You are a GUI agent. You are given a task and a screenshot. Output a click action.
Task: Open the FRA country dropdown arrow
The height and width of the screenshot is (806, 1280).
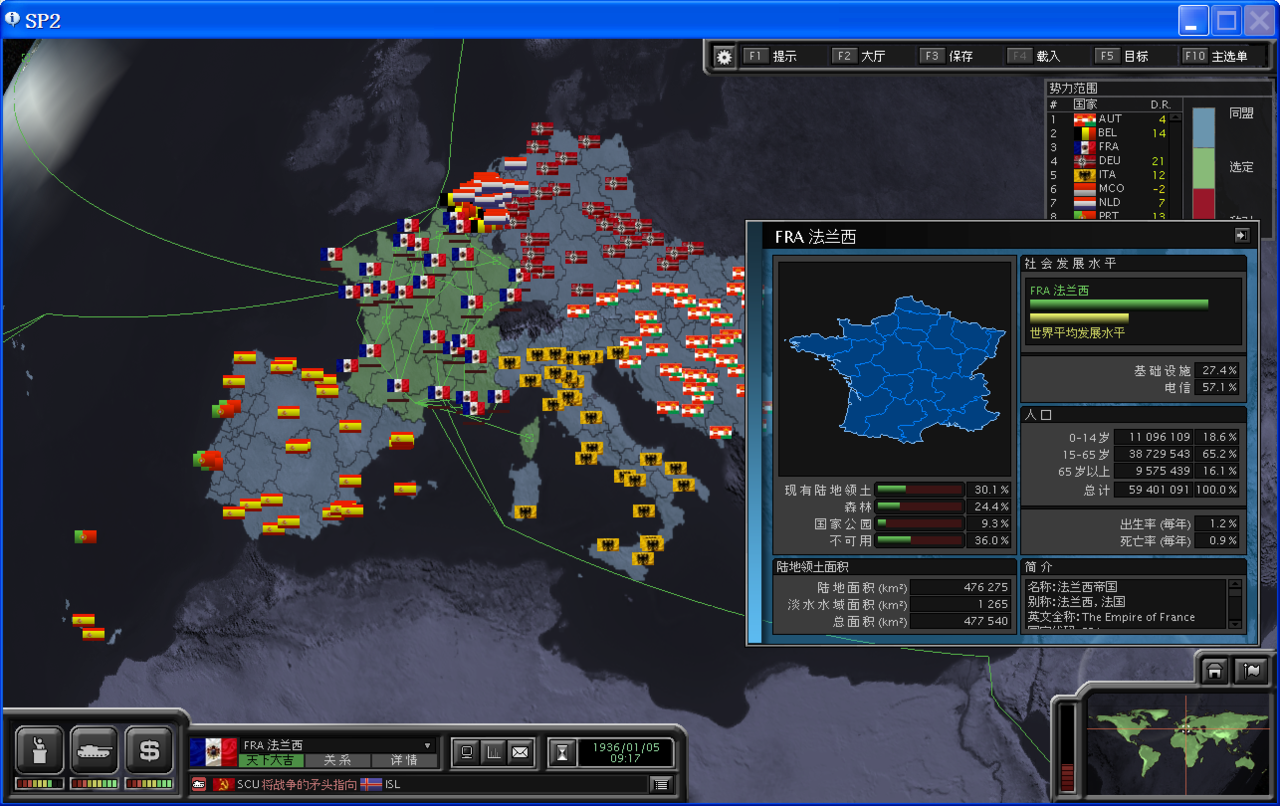pos(428,745)
